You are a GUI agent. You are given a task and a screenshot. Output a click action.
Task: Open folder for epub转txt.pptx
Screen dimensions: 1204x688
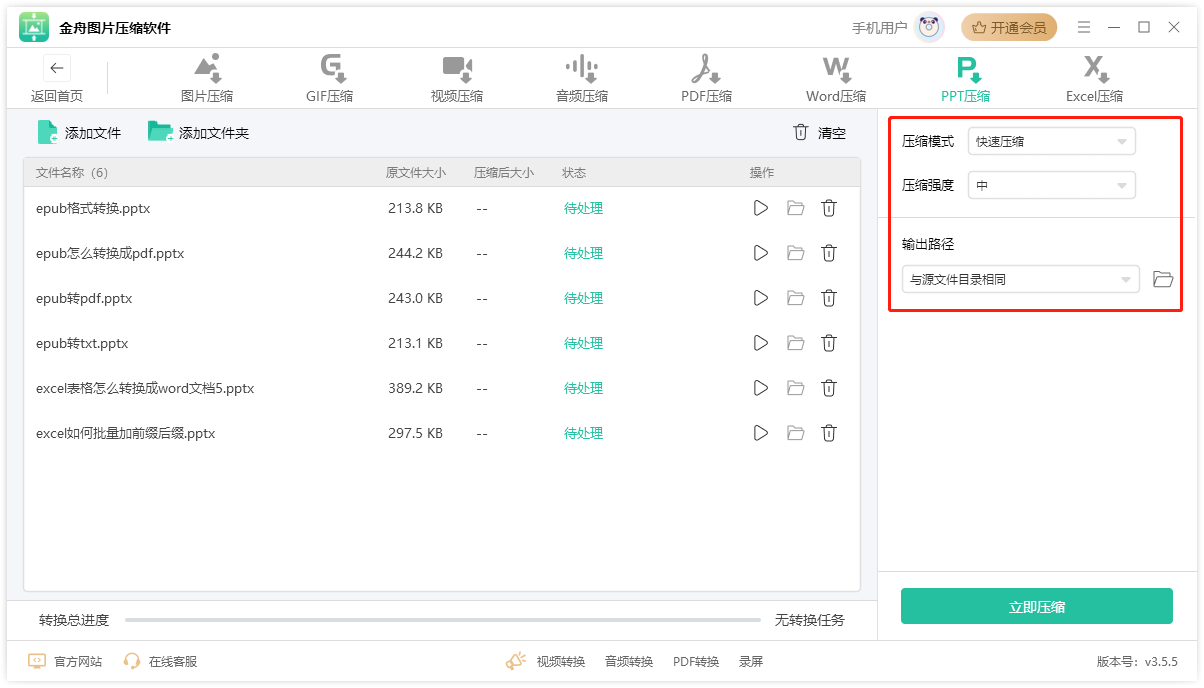pyautogui.click(x=795, y=343)
